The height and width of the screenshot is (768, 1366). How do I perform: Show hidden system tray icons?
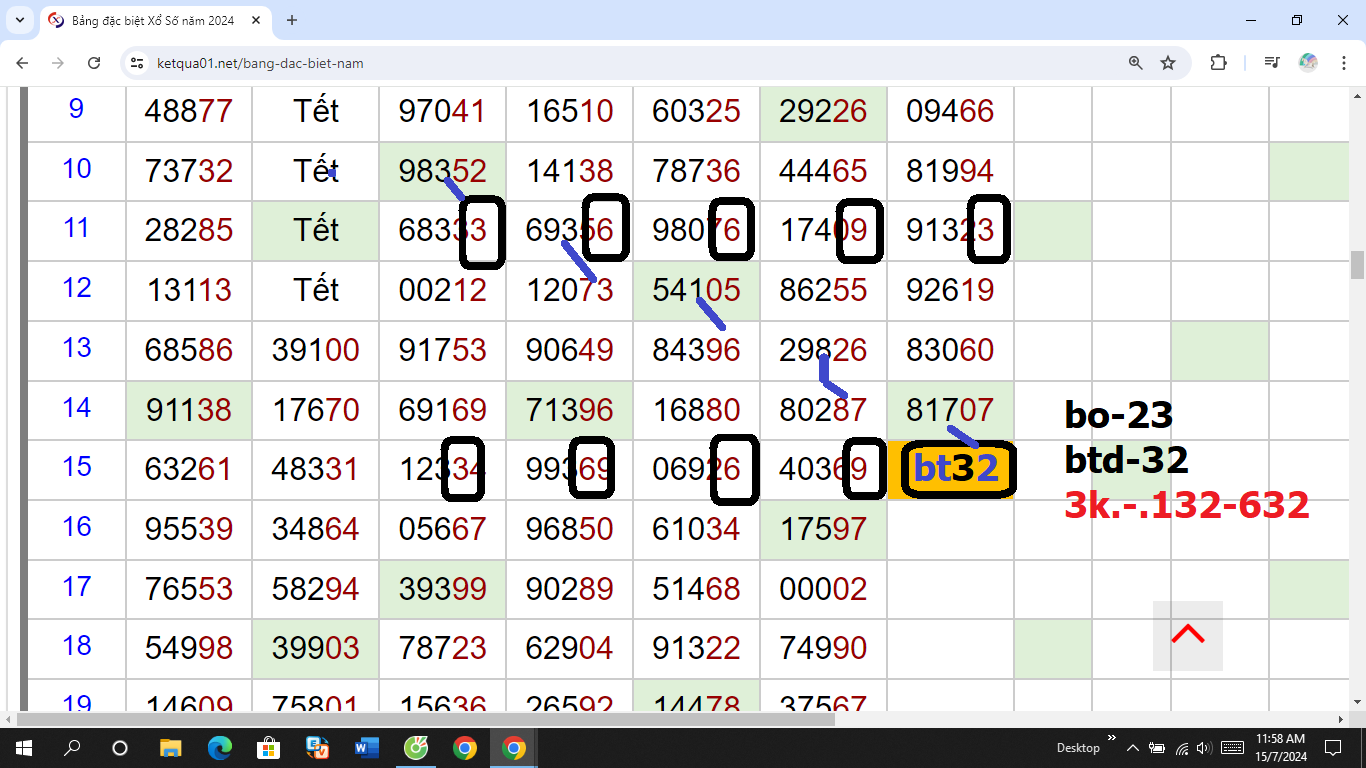[1133, 748]
